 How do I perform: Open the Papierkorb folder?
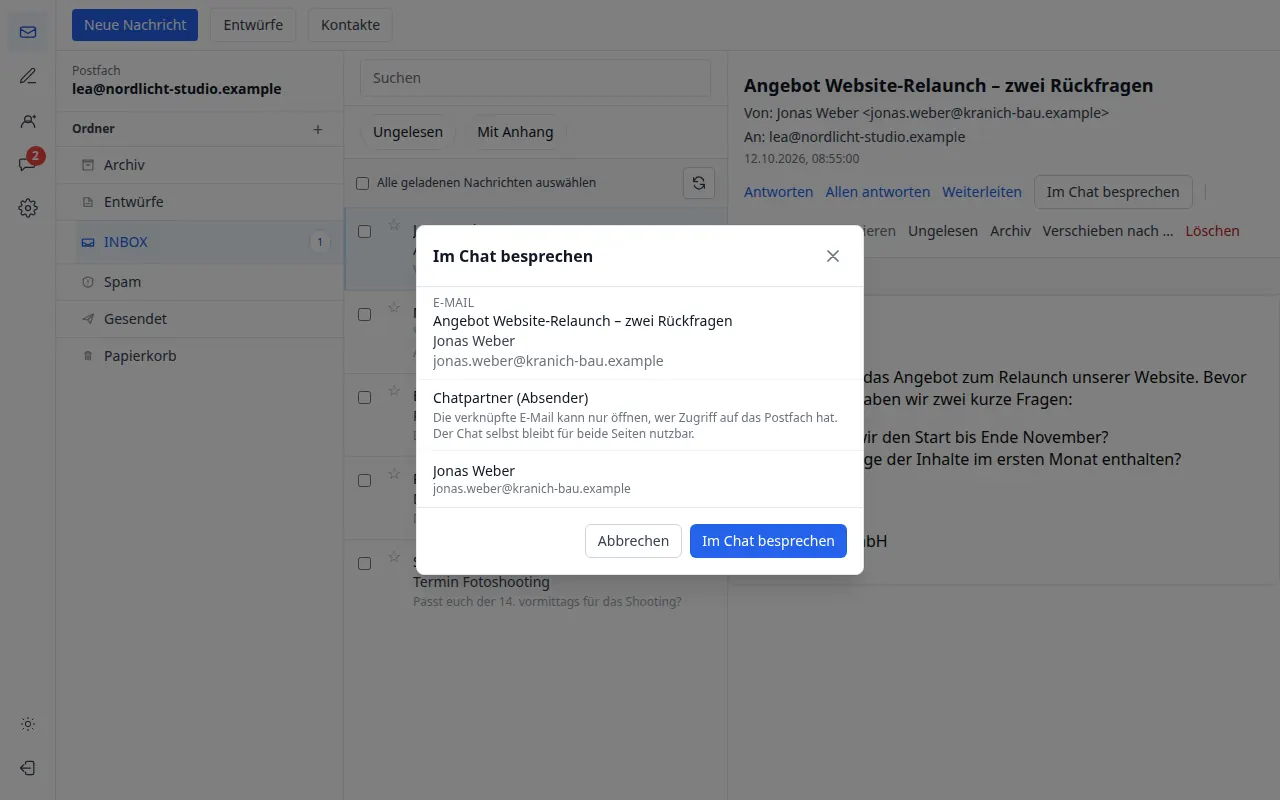pyautogui.click(x=199, y=356)
